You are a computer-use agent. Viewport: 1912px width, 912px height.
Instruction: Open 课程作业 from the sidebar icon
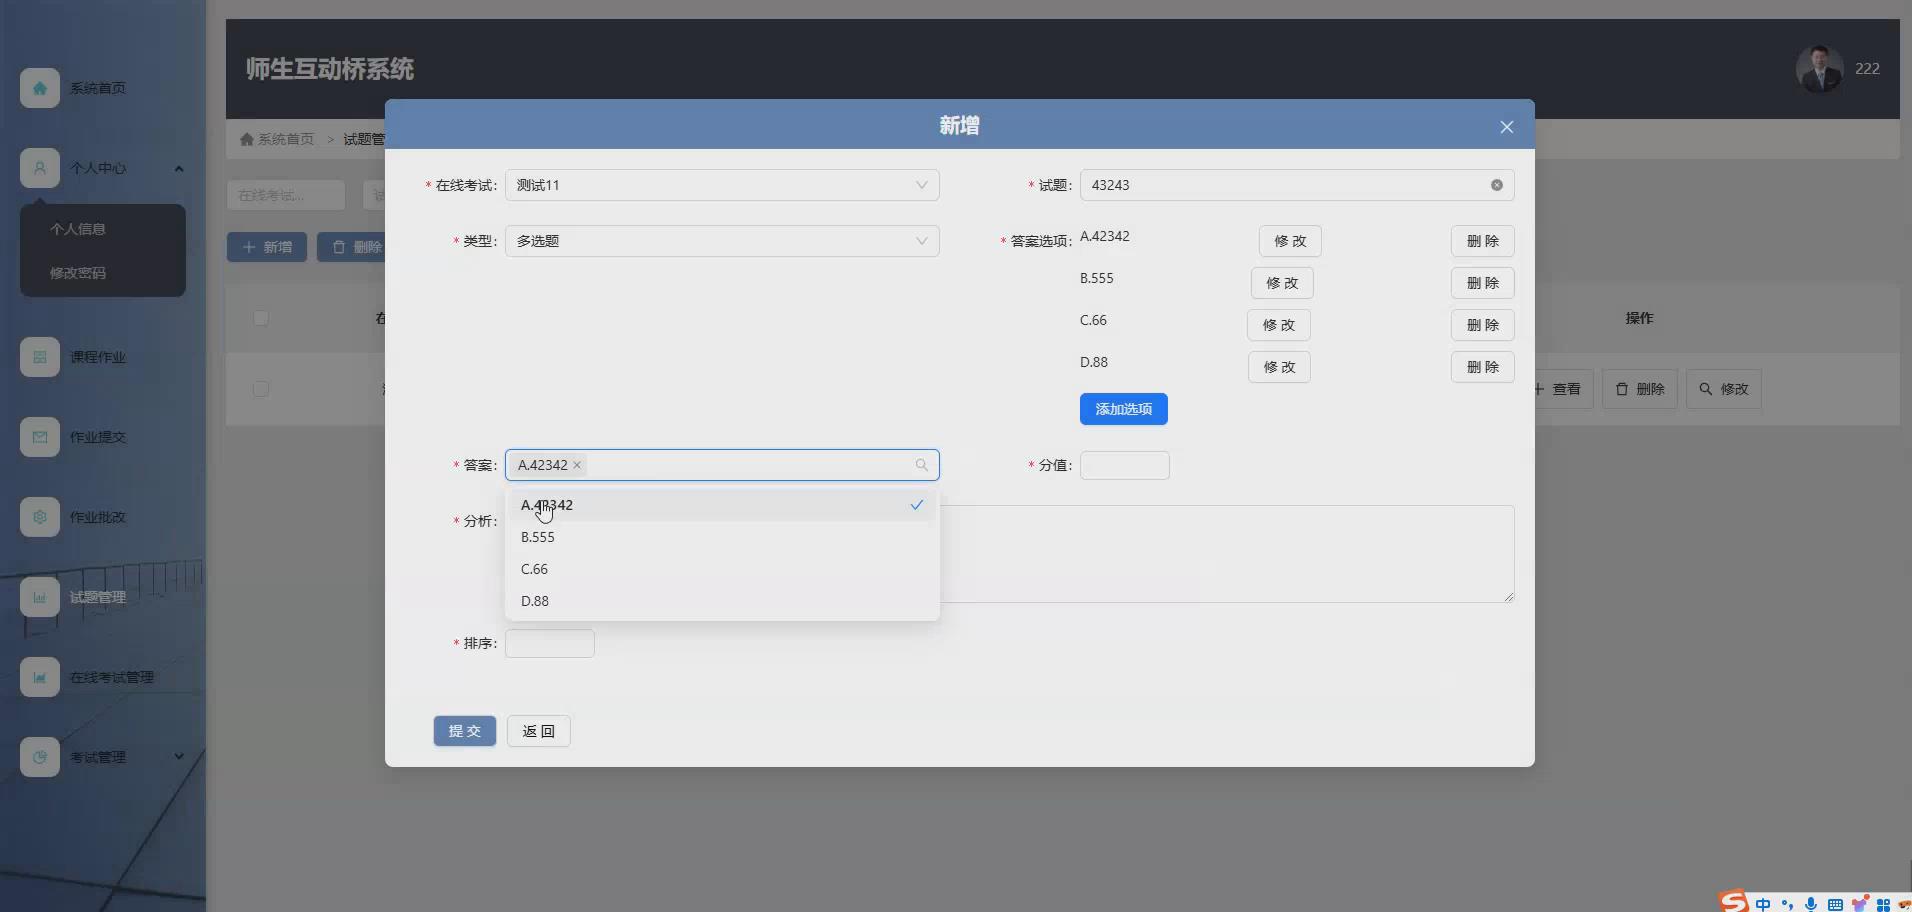point(39,357)
